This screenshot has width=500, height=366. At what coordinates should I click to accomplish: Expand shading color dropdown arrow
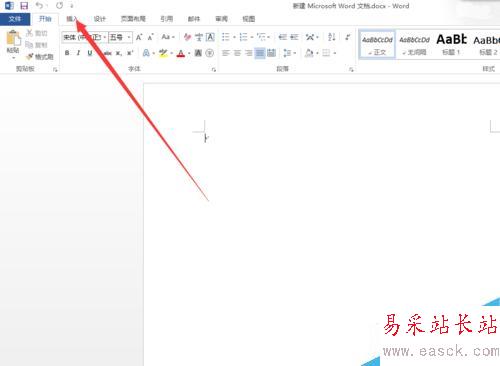click(317, 53)
